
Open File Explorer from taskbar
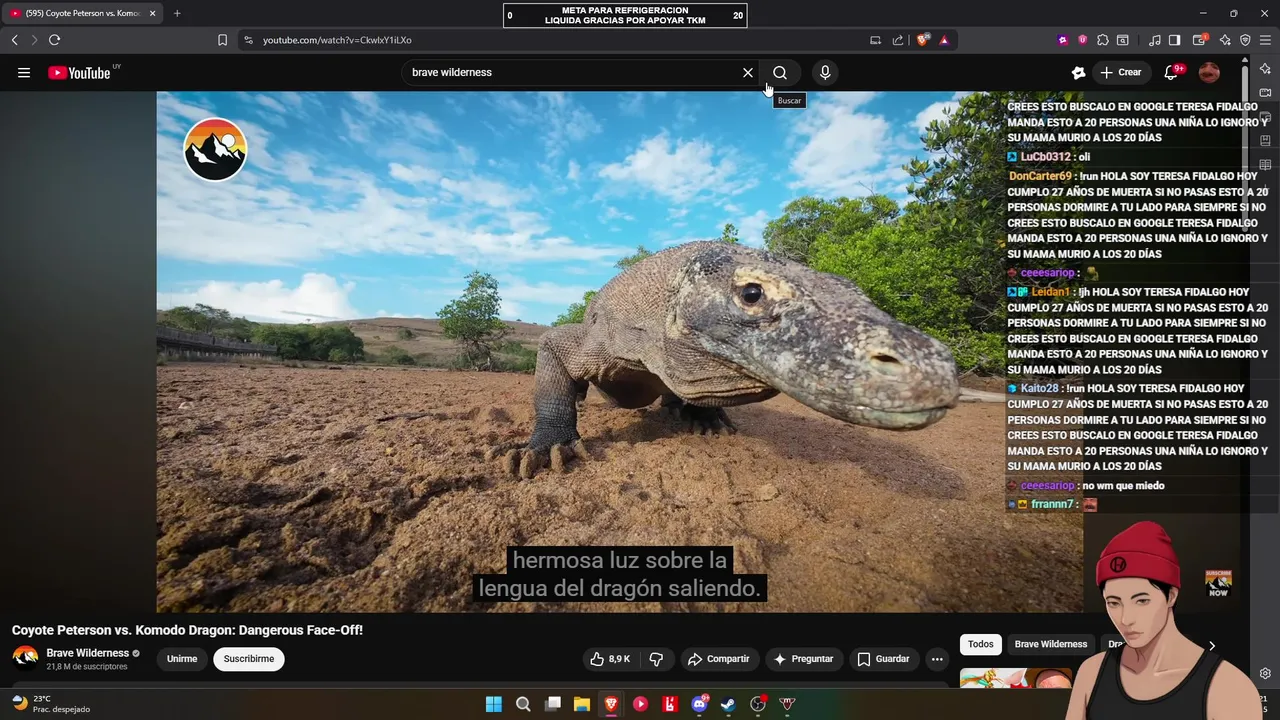point(581,704)
